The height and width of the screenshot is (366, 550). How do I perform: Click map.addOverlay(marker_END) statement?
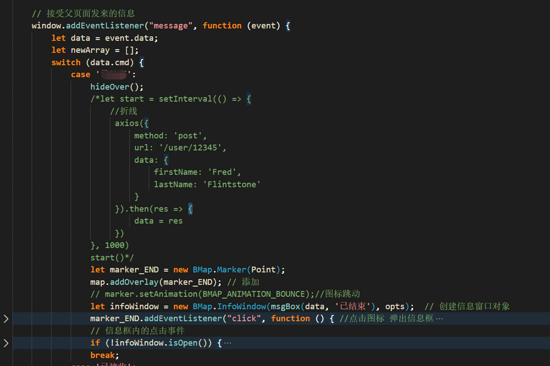pyautogui.click(x=156, y=282)
